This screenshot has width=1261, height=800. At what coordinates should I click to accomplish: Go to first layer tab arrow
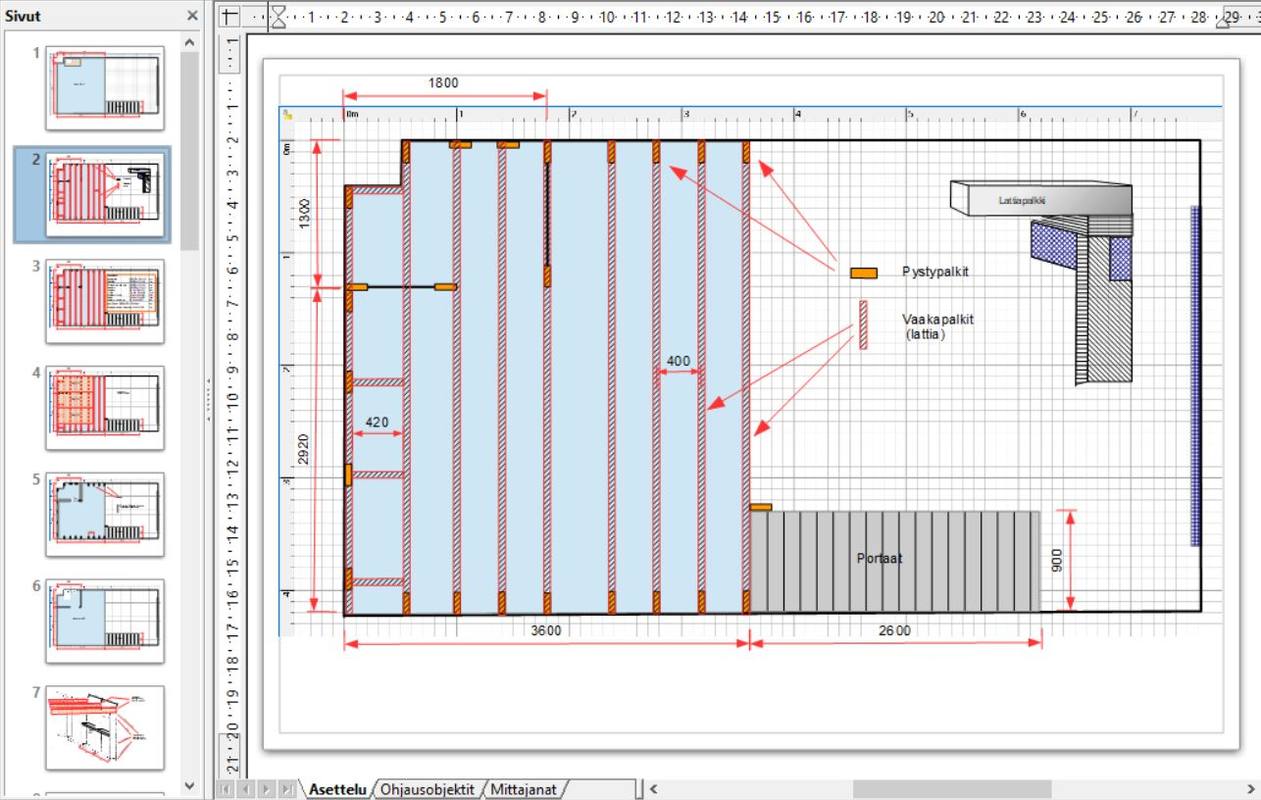(x=227, y=789)
